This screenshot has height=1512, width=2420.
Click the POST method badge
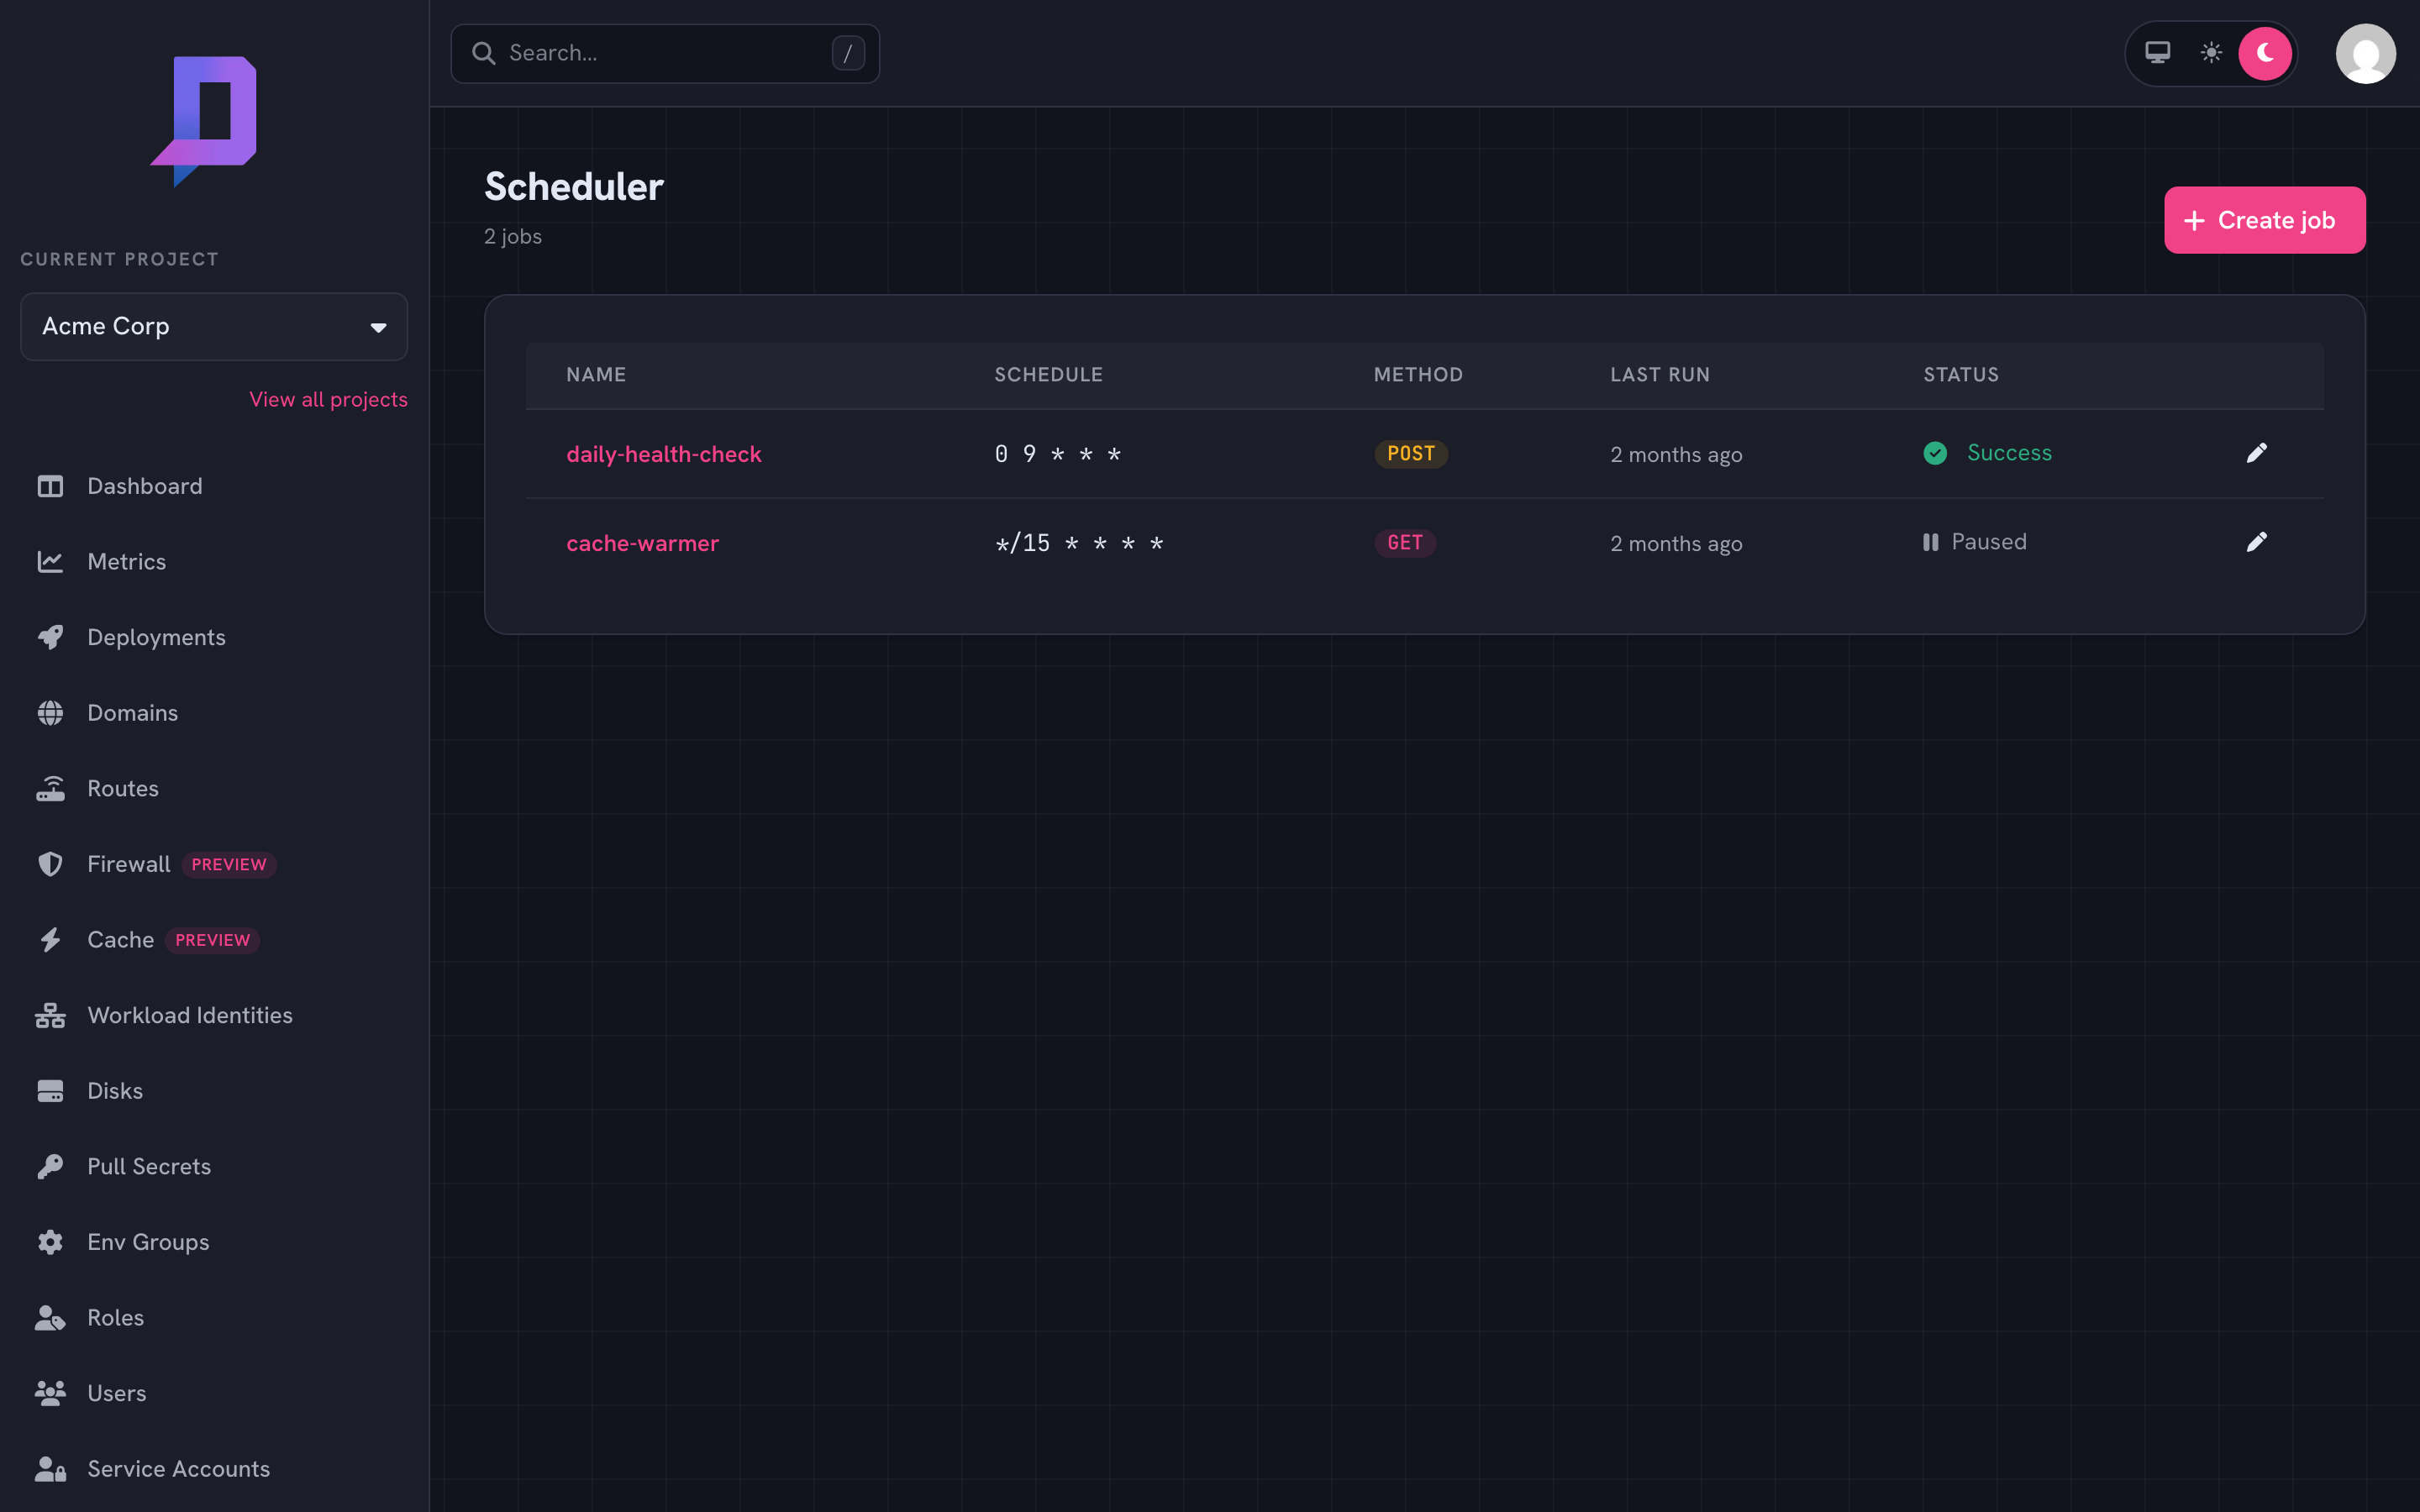coord(1411,454)
